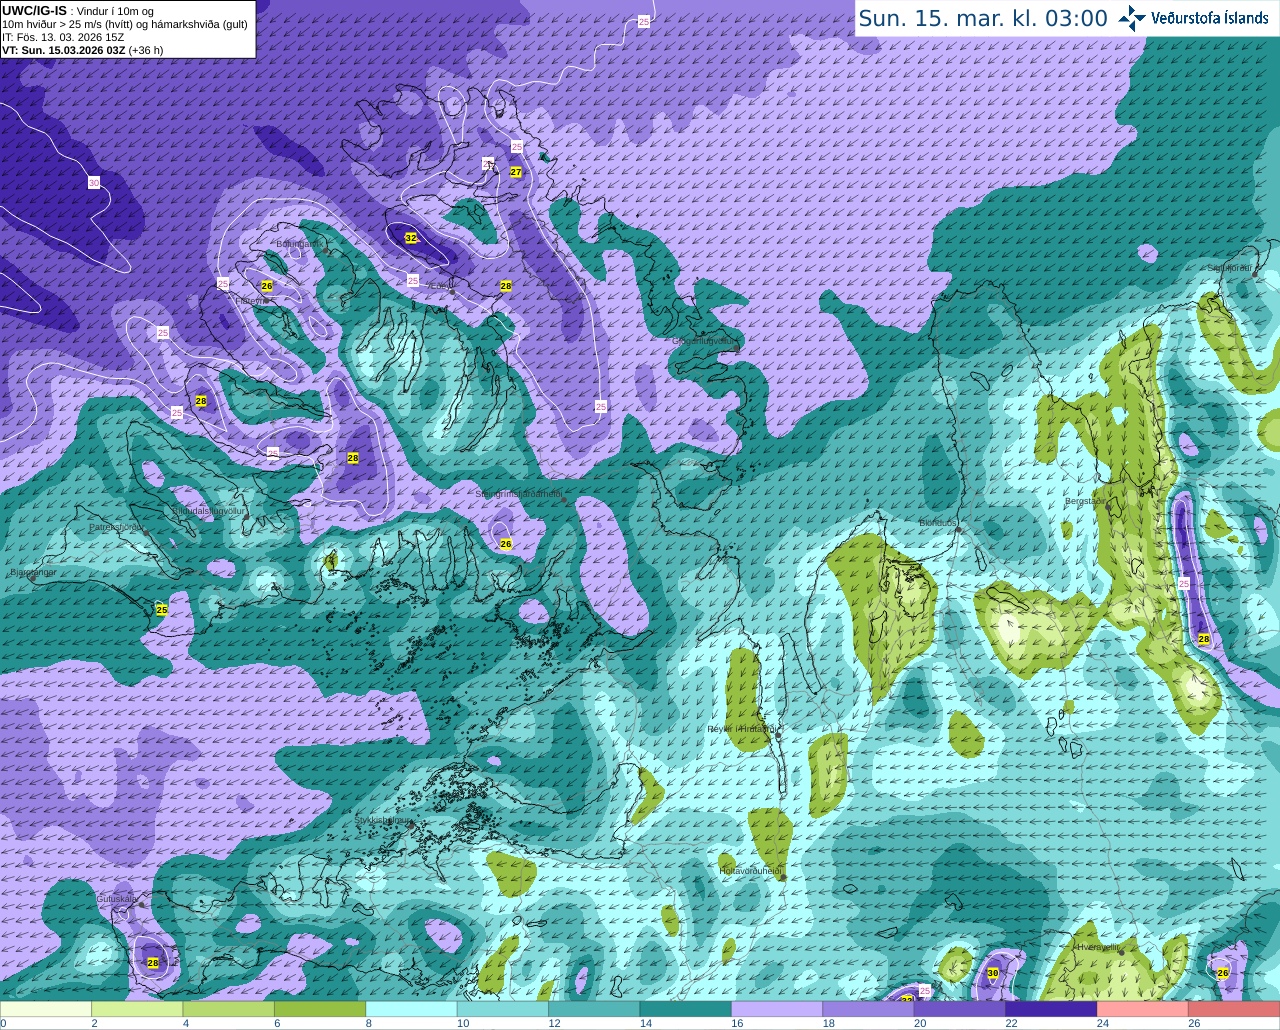
Task: Pick the 0–2 m/s pale yellow legend swatch
Action: pos(46,1009)
